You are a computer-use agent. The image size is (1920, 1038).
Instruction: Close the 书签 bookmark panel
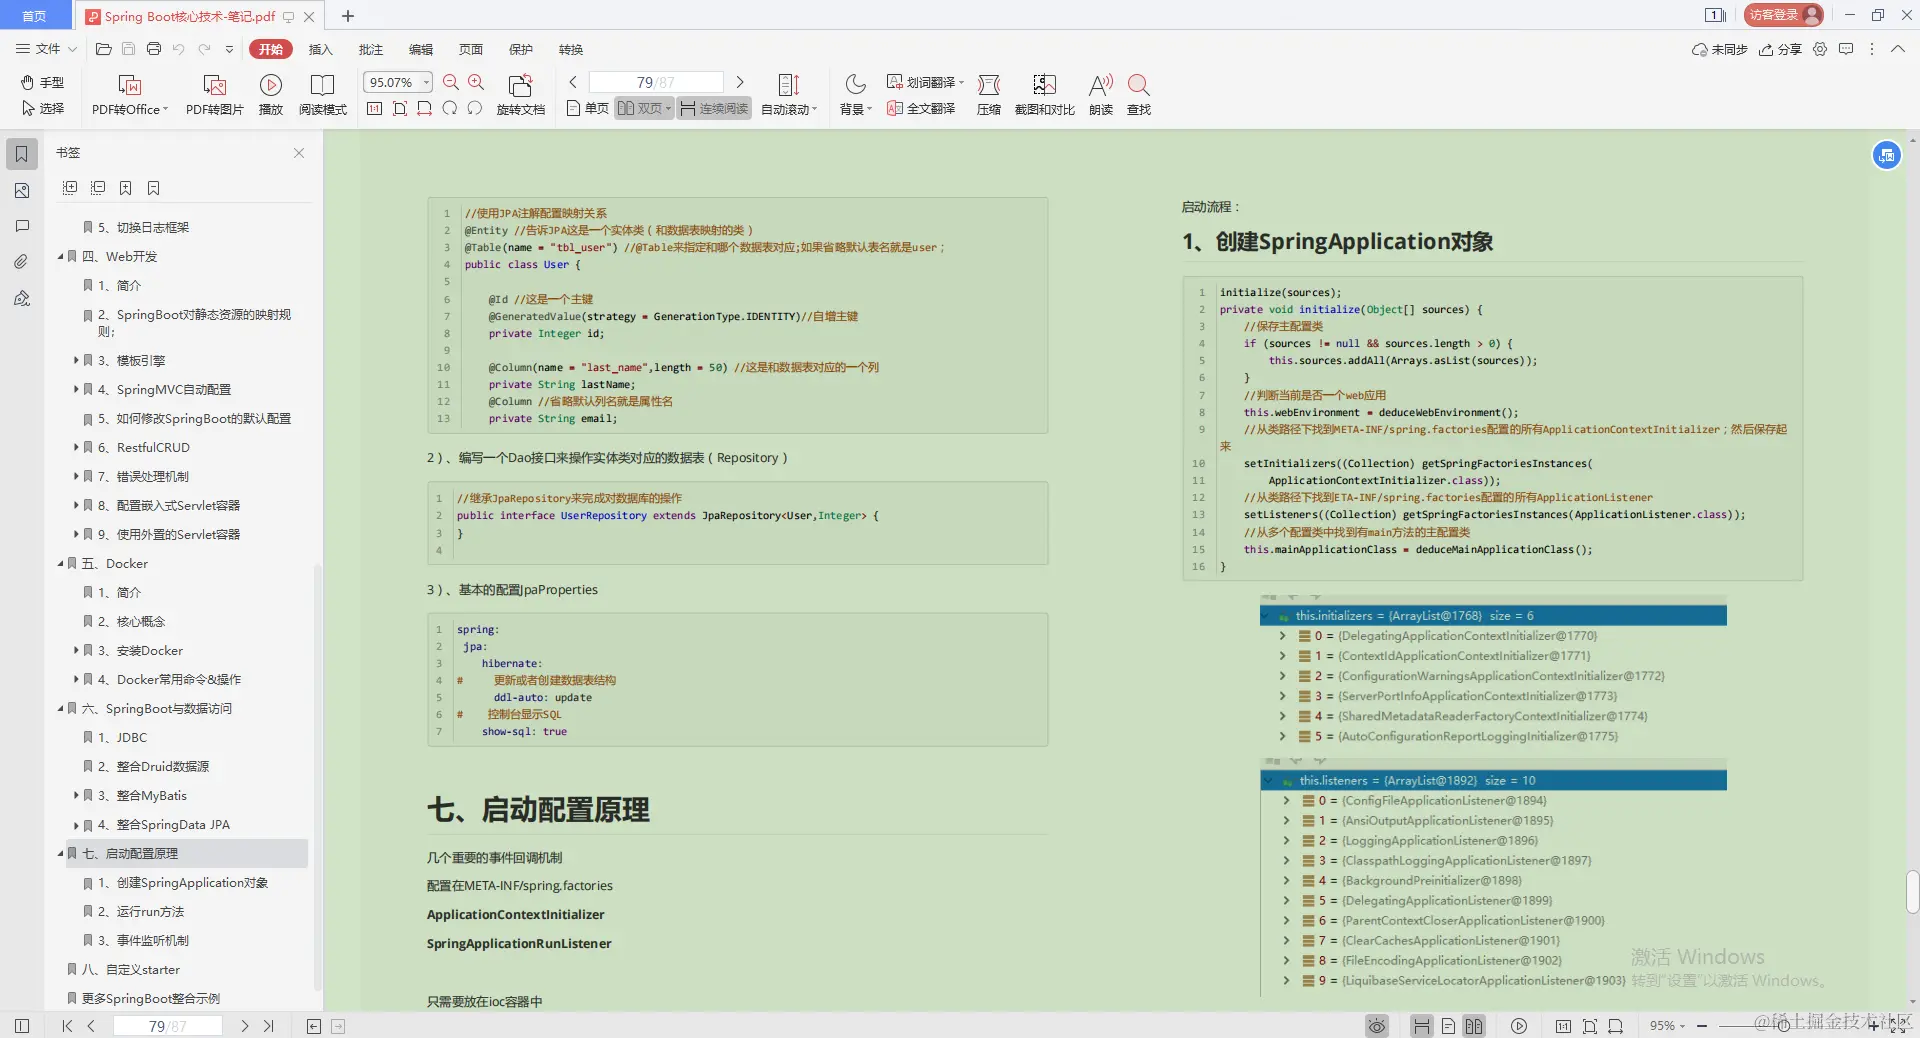click(x=299, y=153)
